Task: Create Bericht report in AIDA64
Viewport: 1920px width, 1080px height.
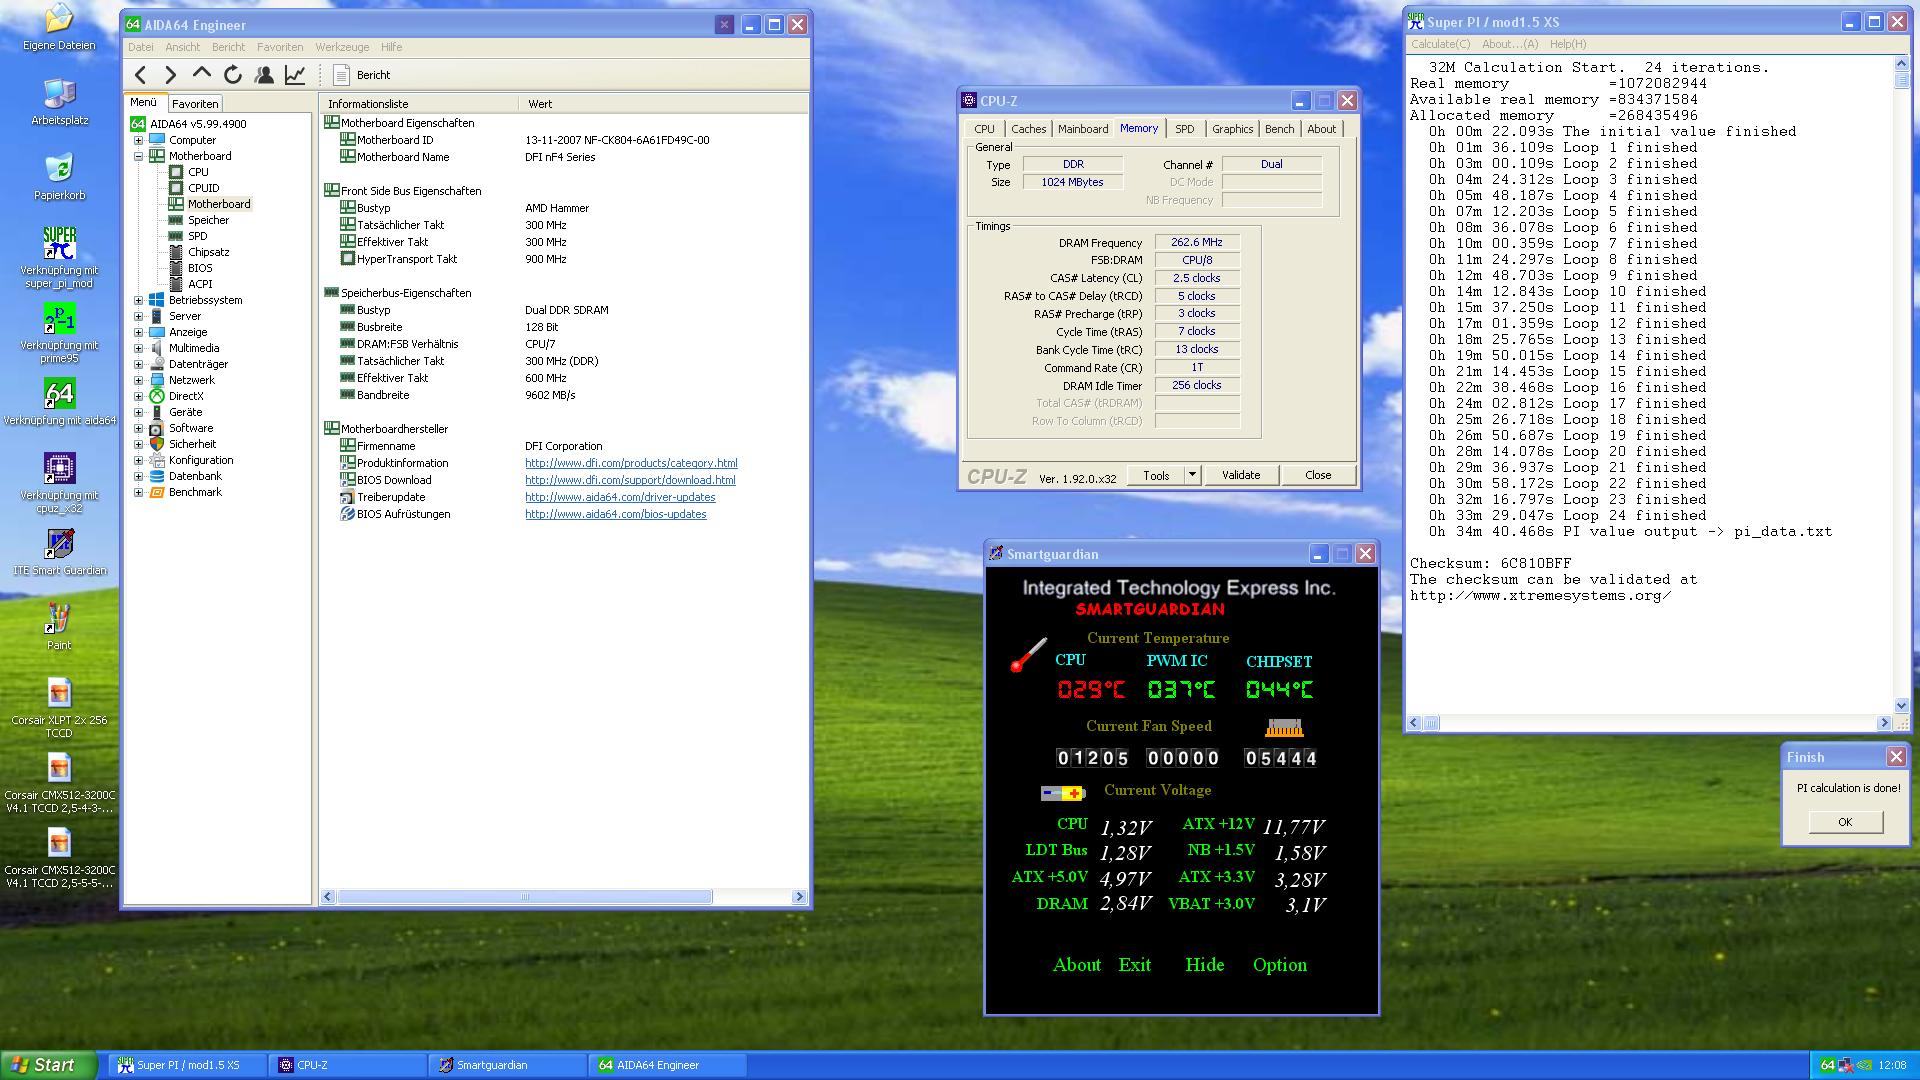Action: pos(362,75)
